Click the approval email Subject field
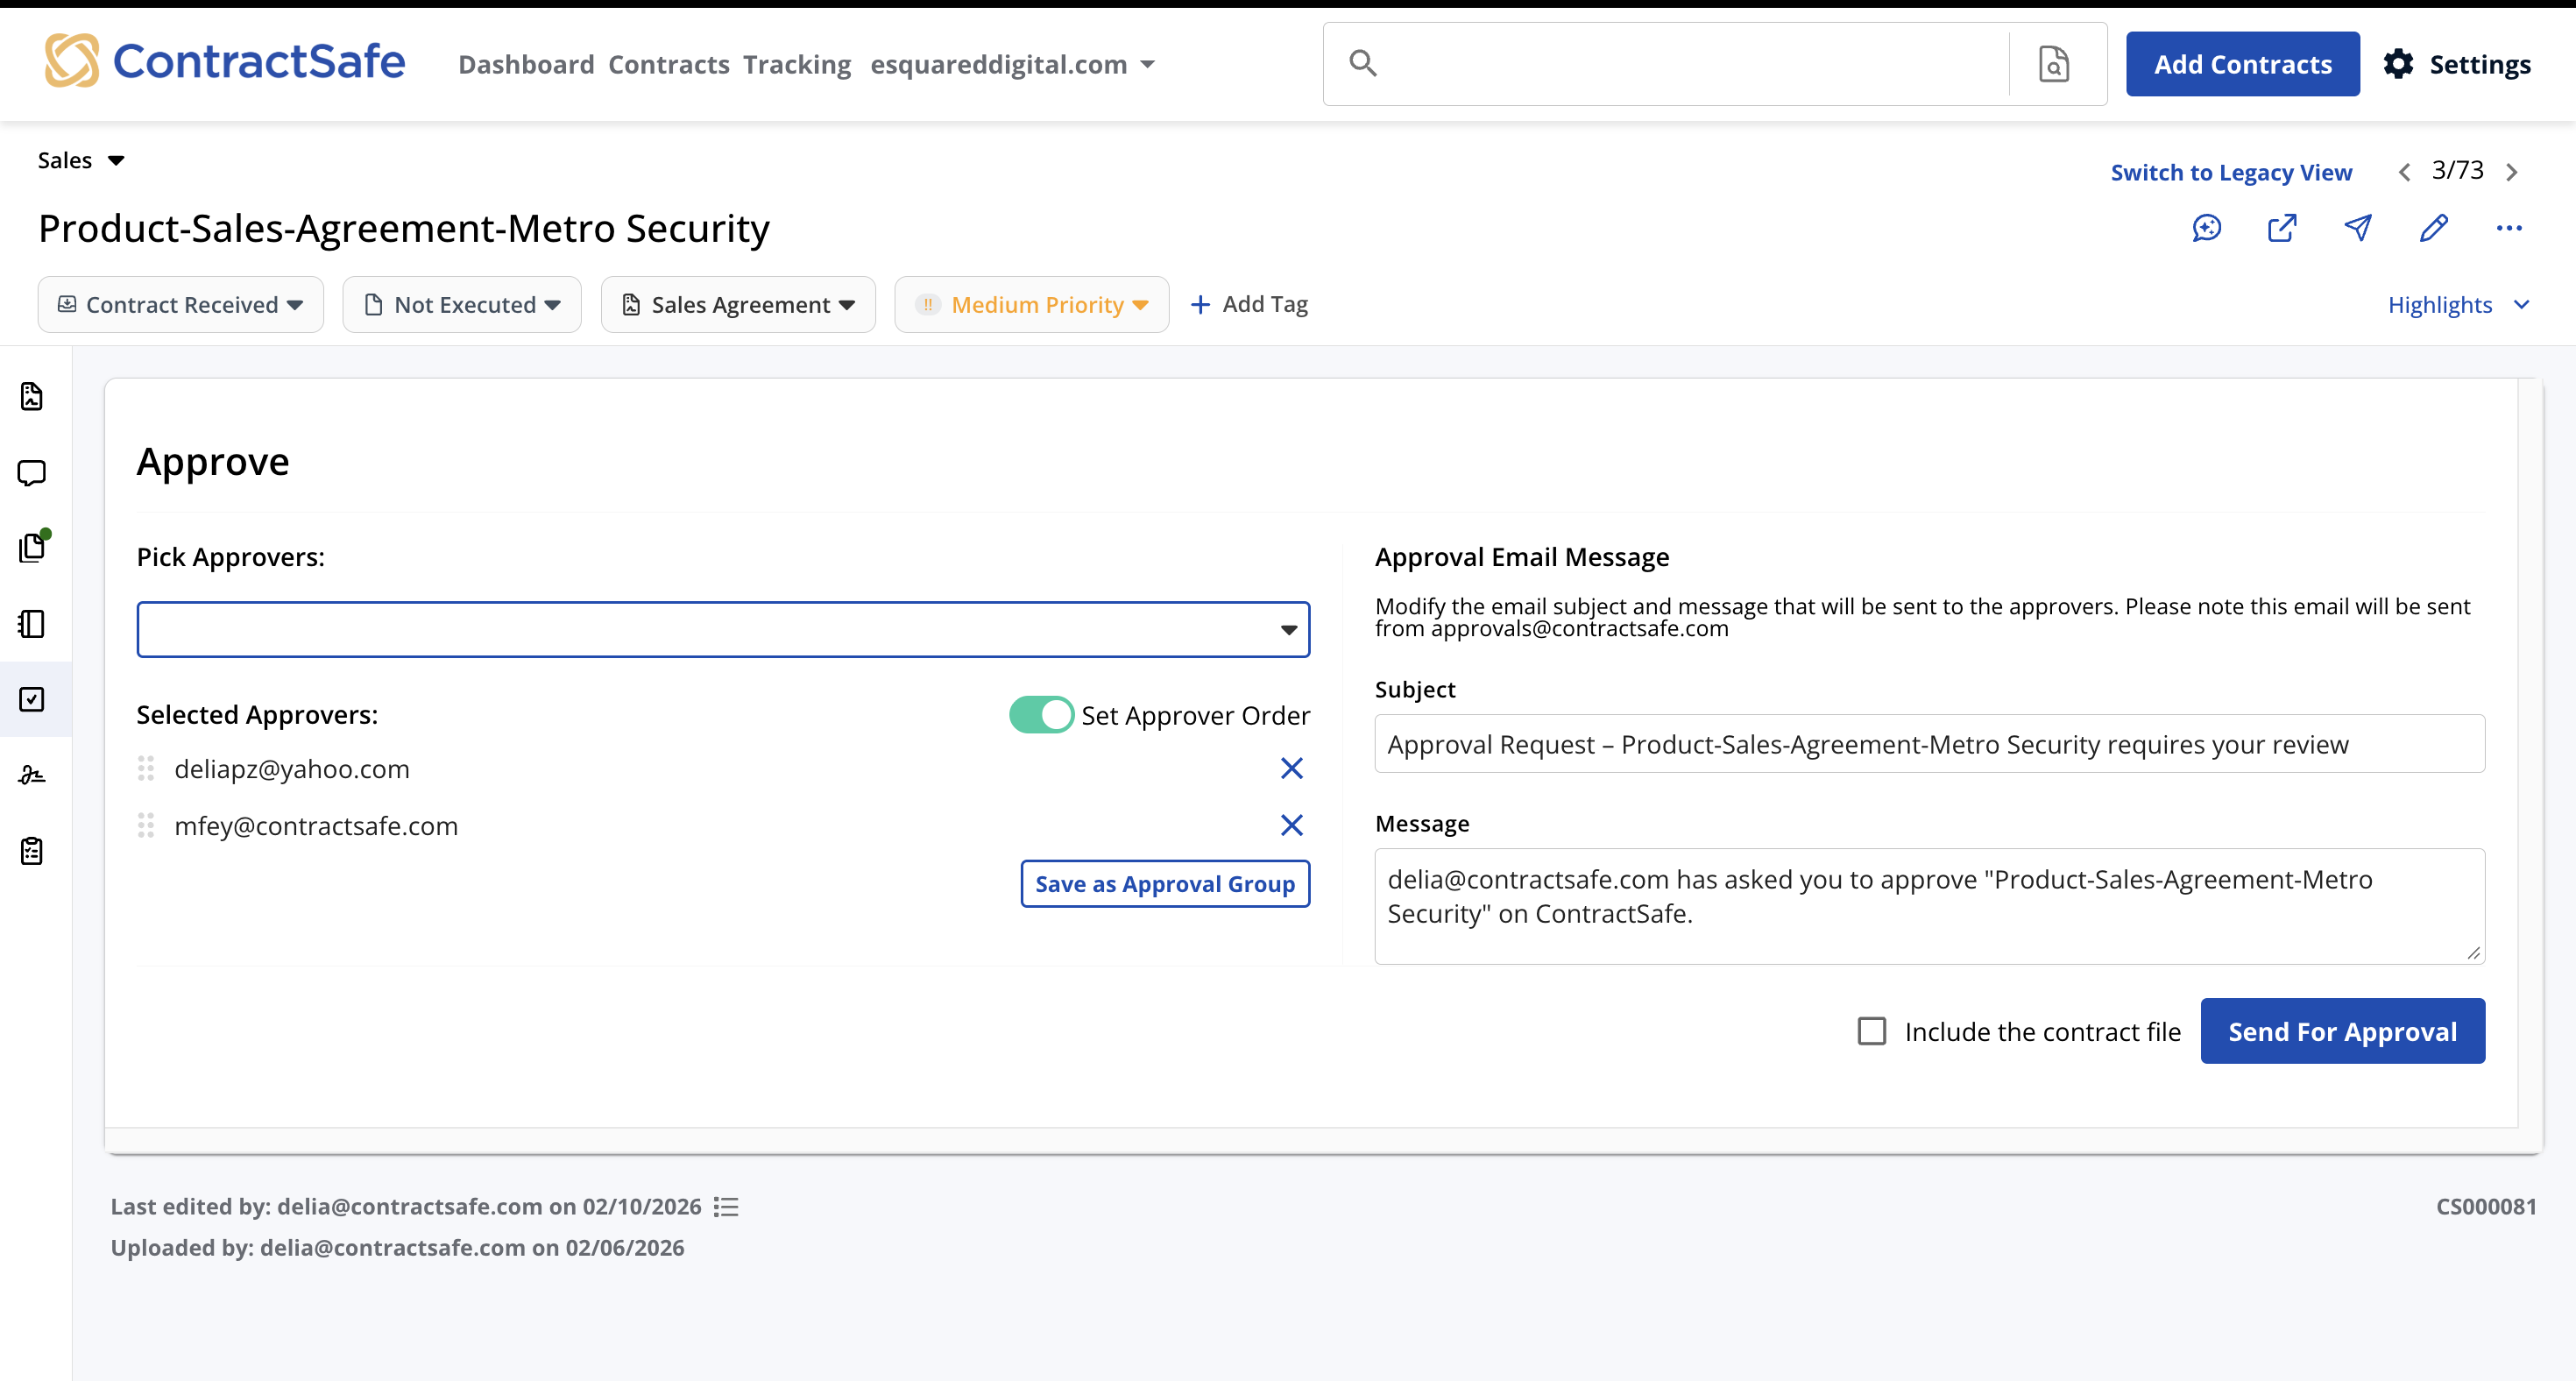The width and height of the screenshot is (2576, 1381). [1929, 744]
